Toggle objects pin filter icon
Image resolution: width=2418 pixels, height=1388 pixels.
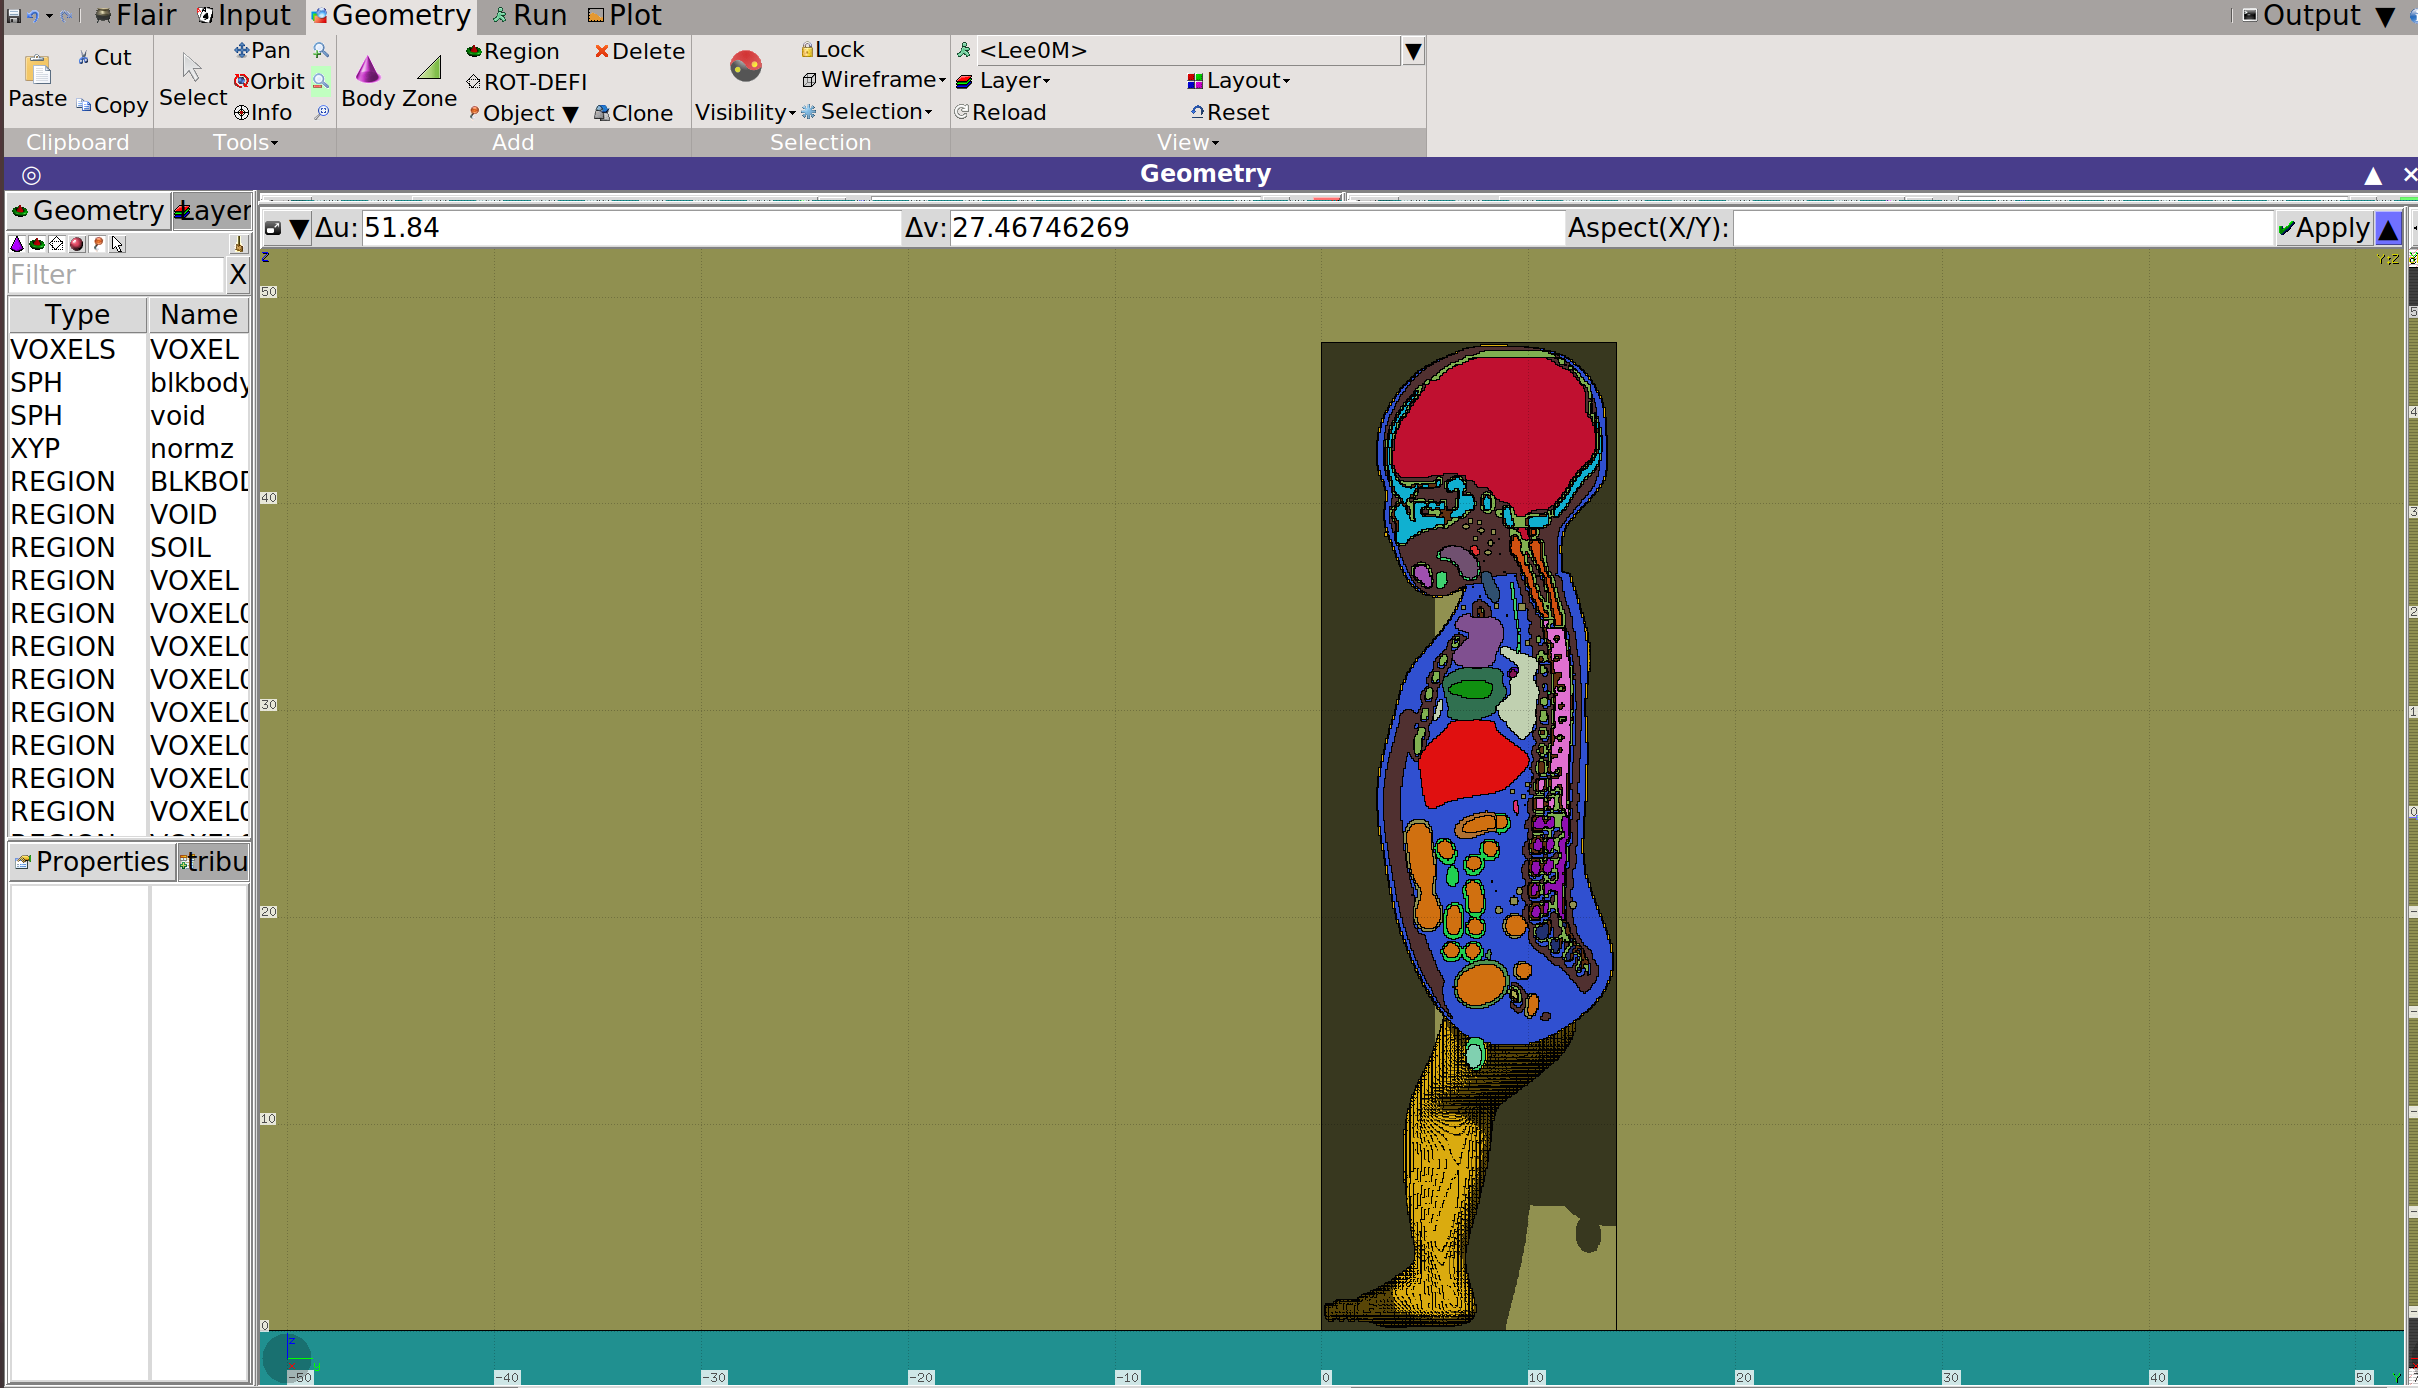click(97, 244)
